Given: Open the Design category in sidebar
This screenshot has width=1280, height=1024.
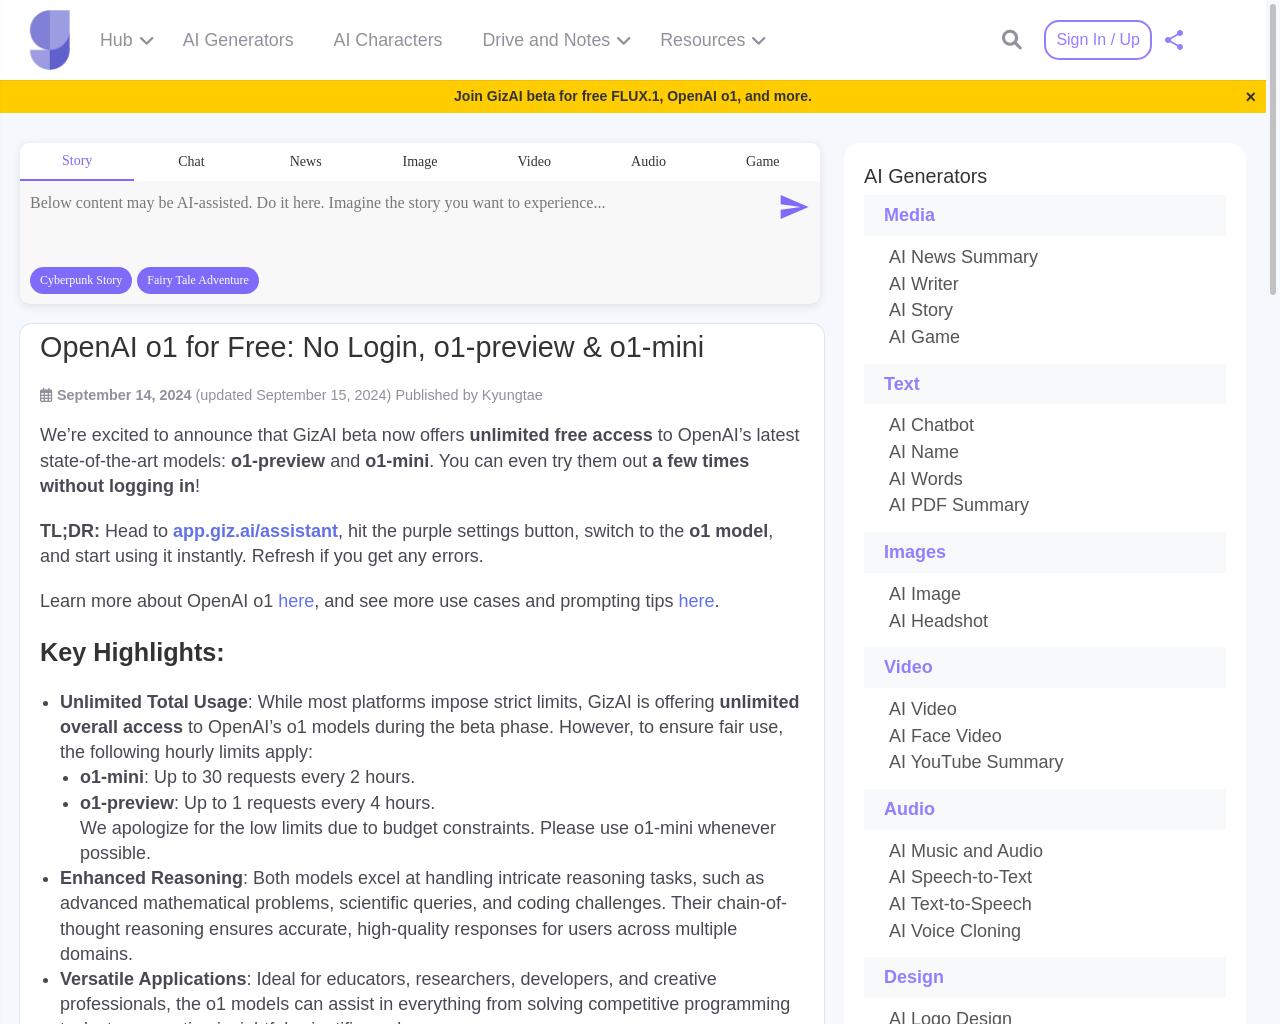Looking at the screenshot, I should click(x=1045, y=977).
